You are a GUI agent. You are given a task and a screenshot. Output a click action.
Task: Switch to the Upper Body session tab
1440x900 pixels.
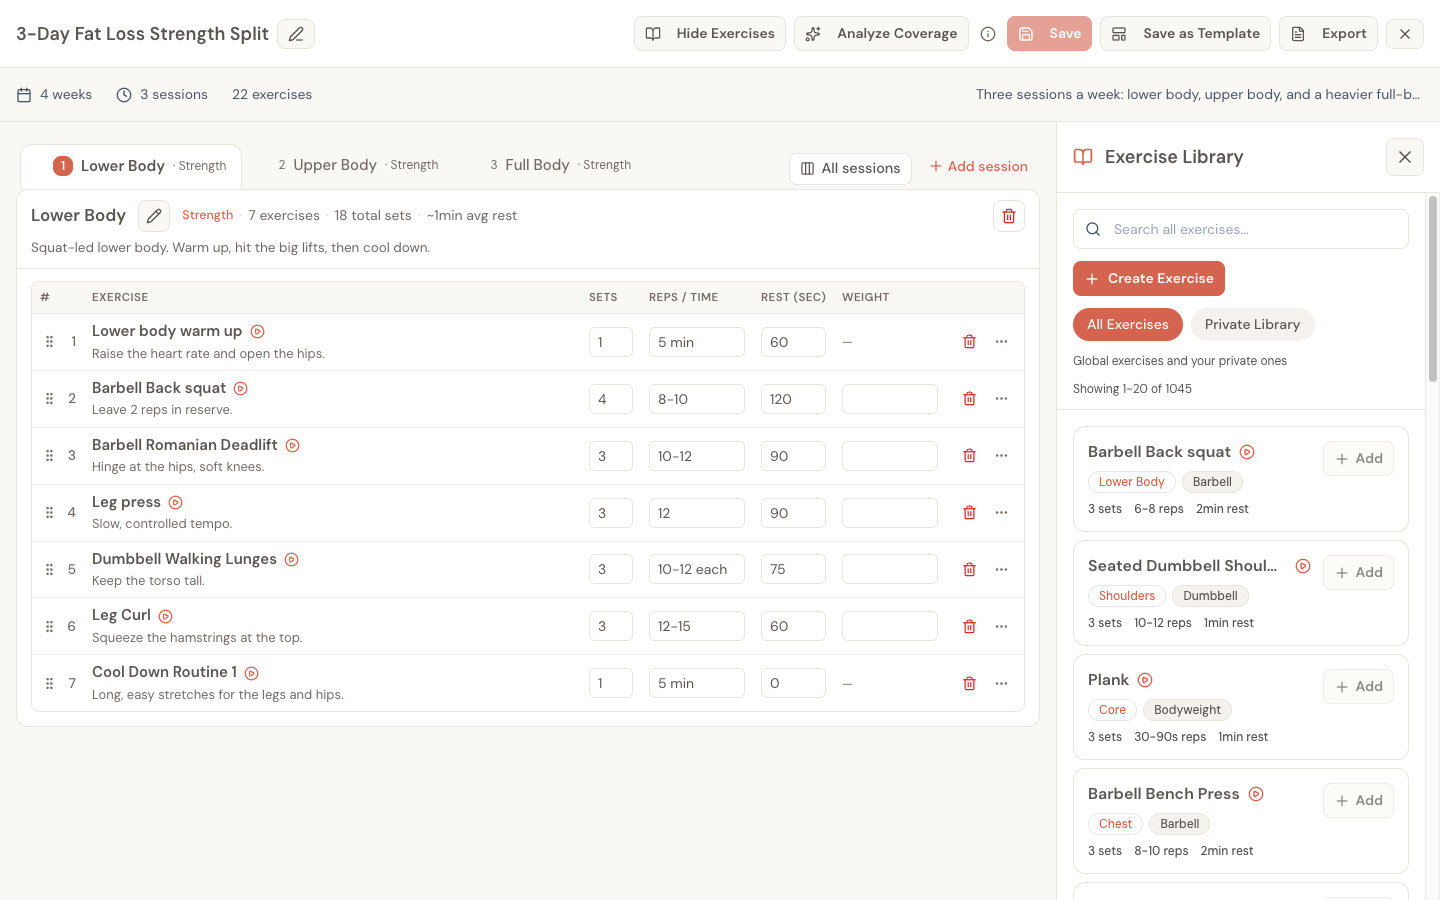(x=358, y=165)
